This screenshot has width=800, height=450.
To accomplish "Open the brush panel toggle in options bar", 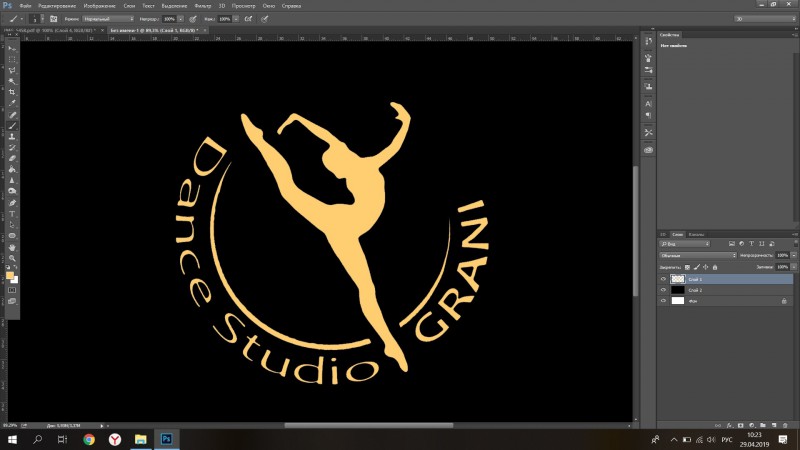I will [54, 19].
